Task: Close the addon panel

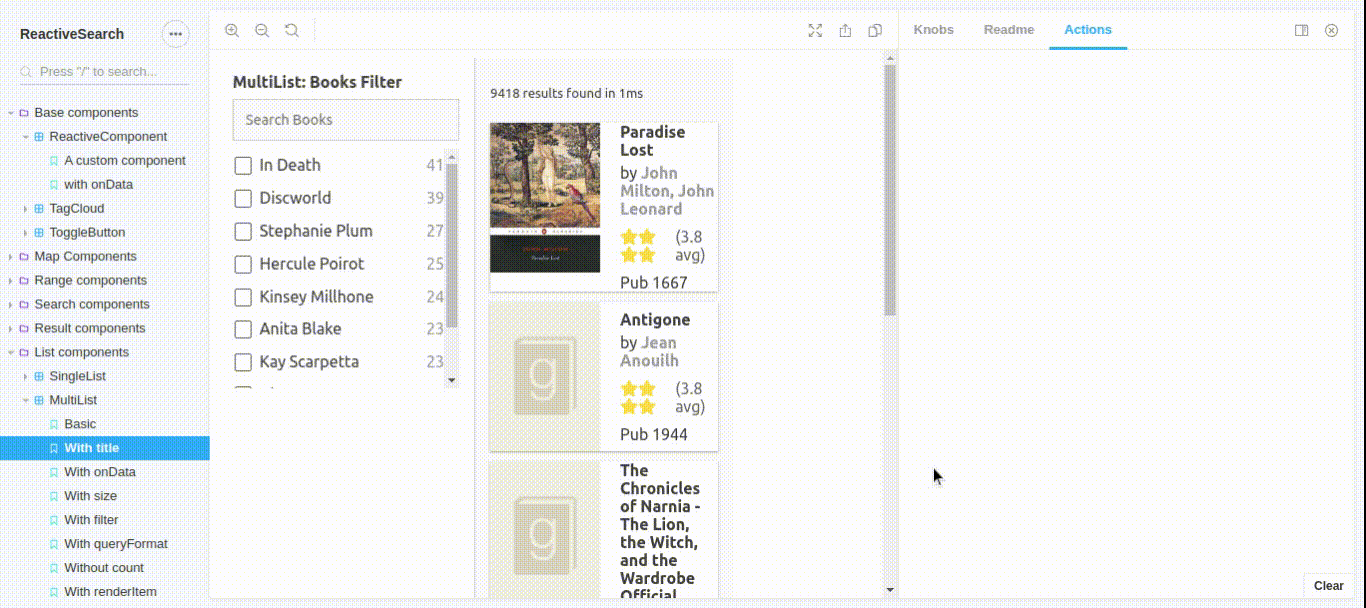Action: point(1331,30)
